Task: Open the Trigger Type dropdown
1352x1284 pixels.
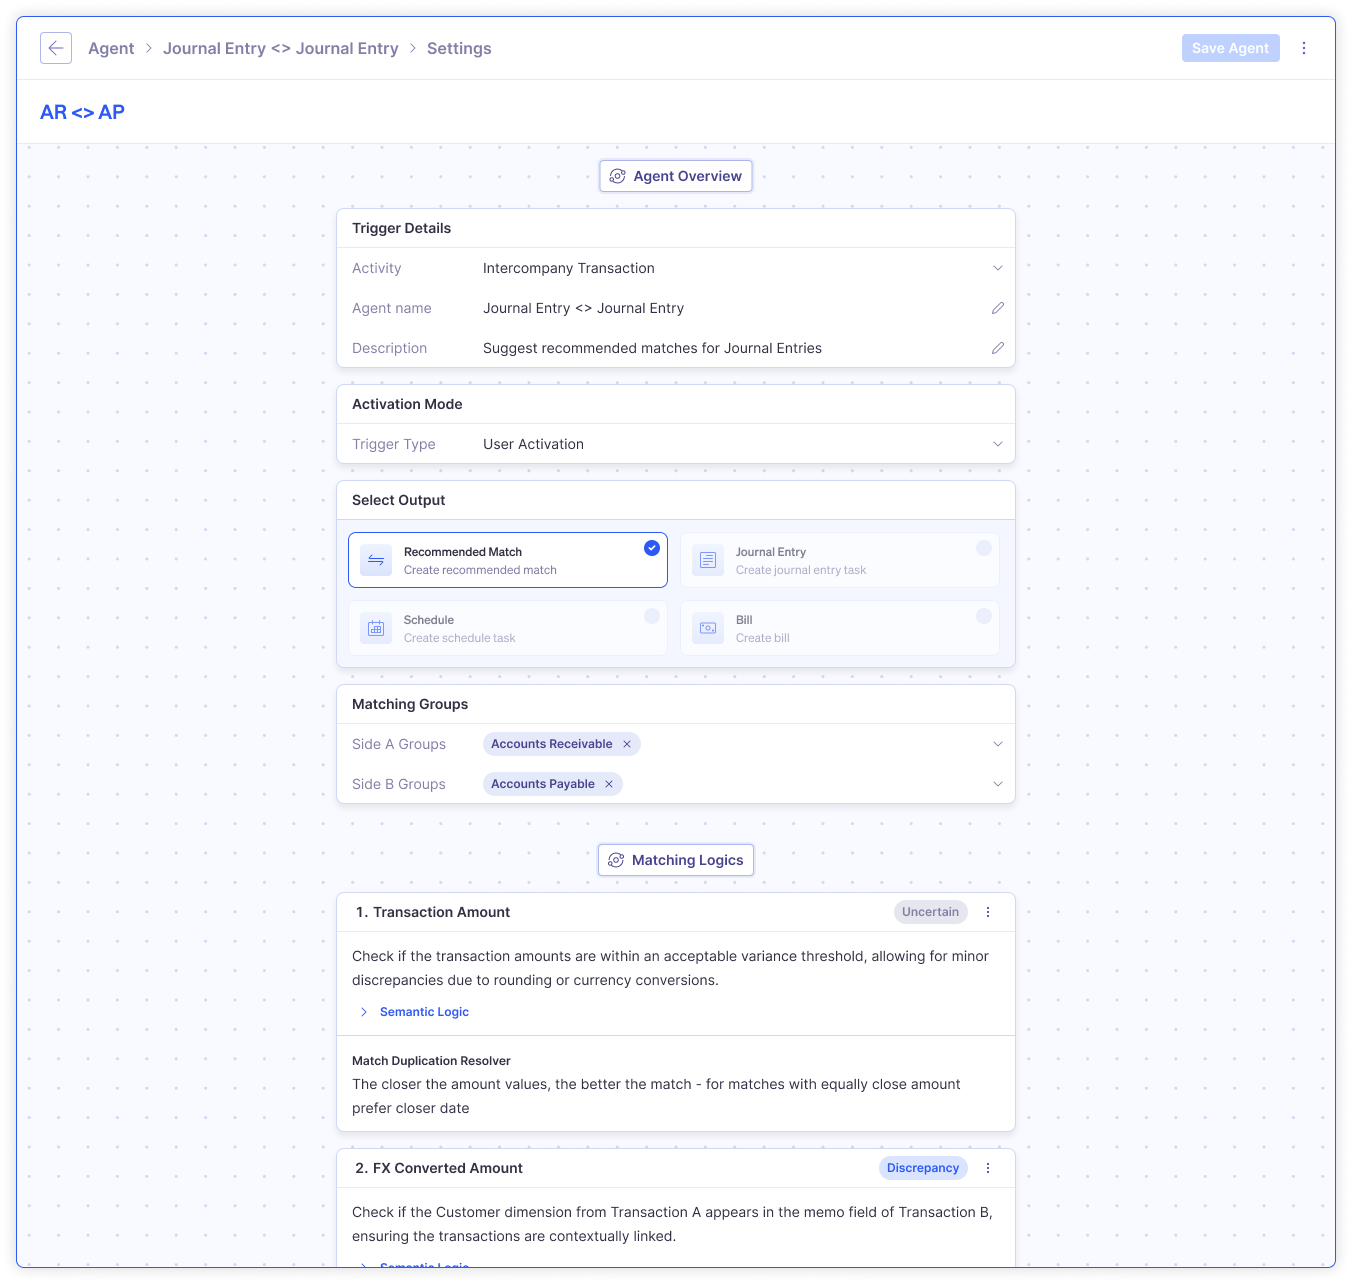Action: (x=997, y=444)
